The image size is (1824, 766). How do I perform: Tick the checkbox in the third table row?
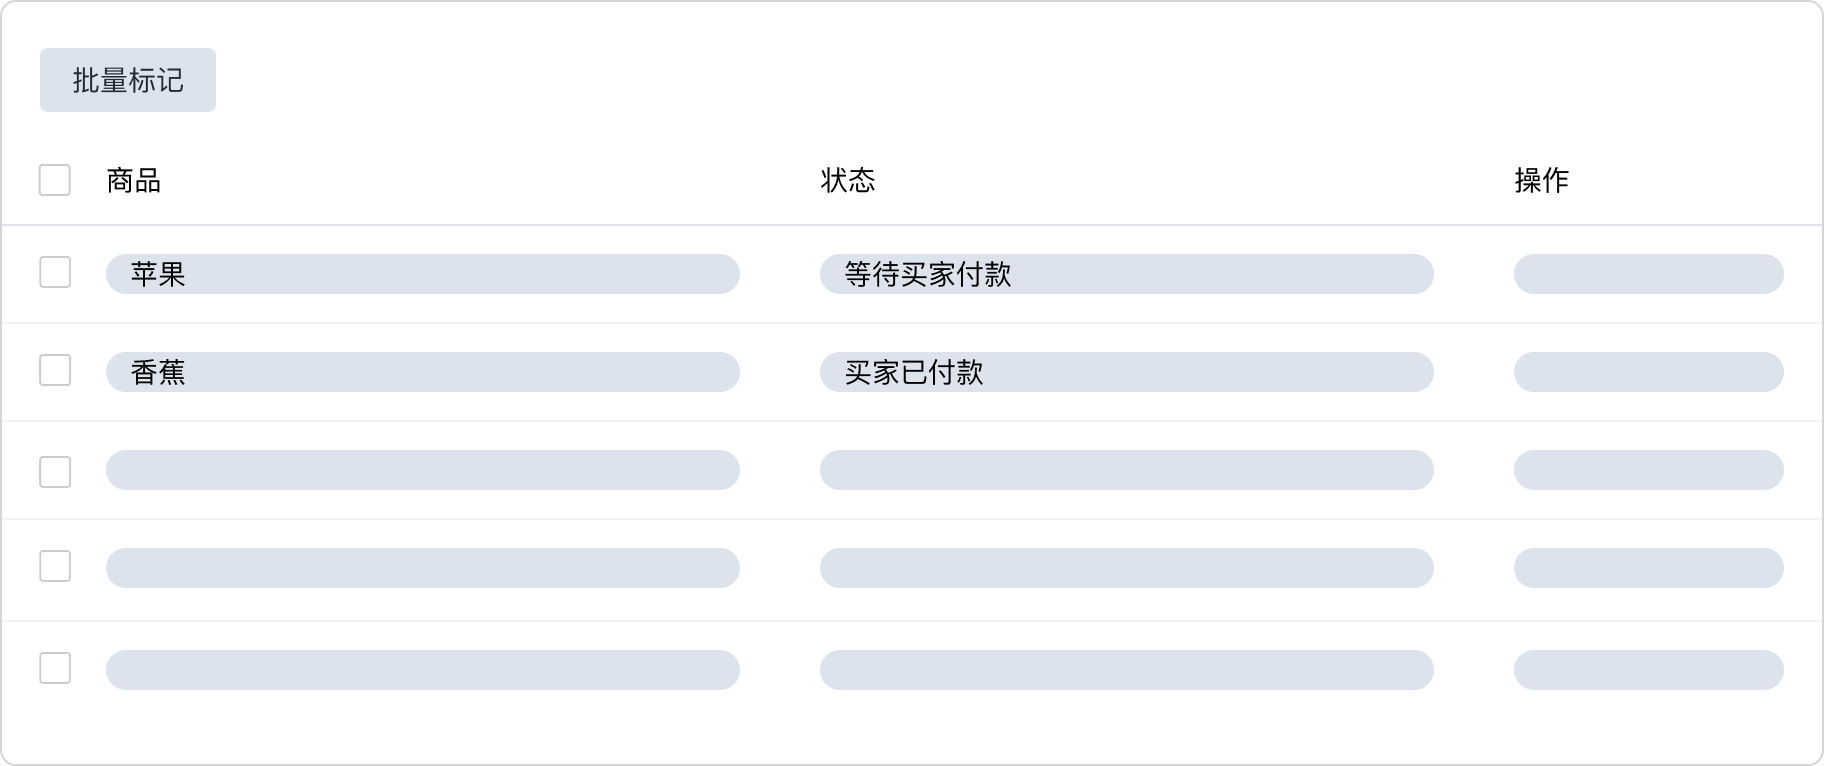(55, 471)
